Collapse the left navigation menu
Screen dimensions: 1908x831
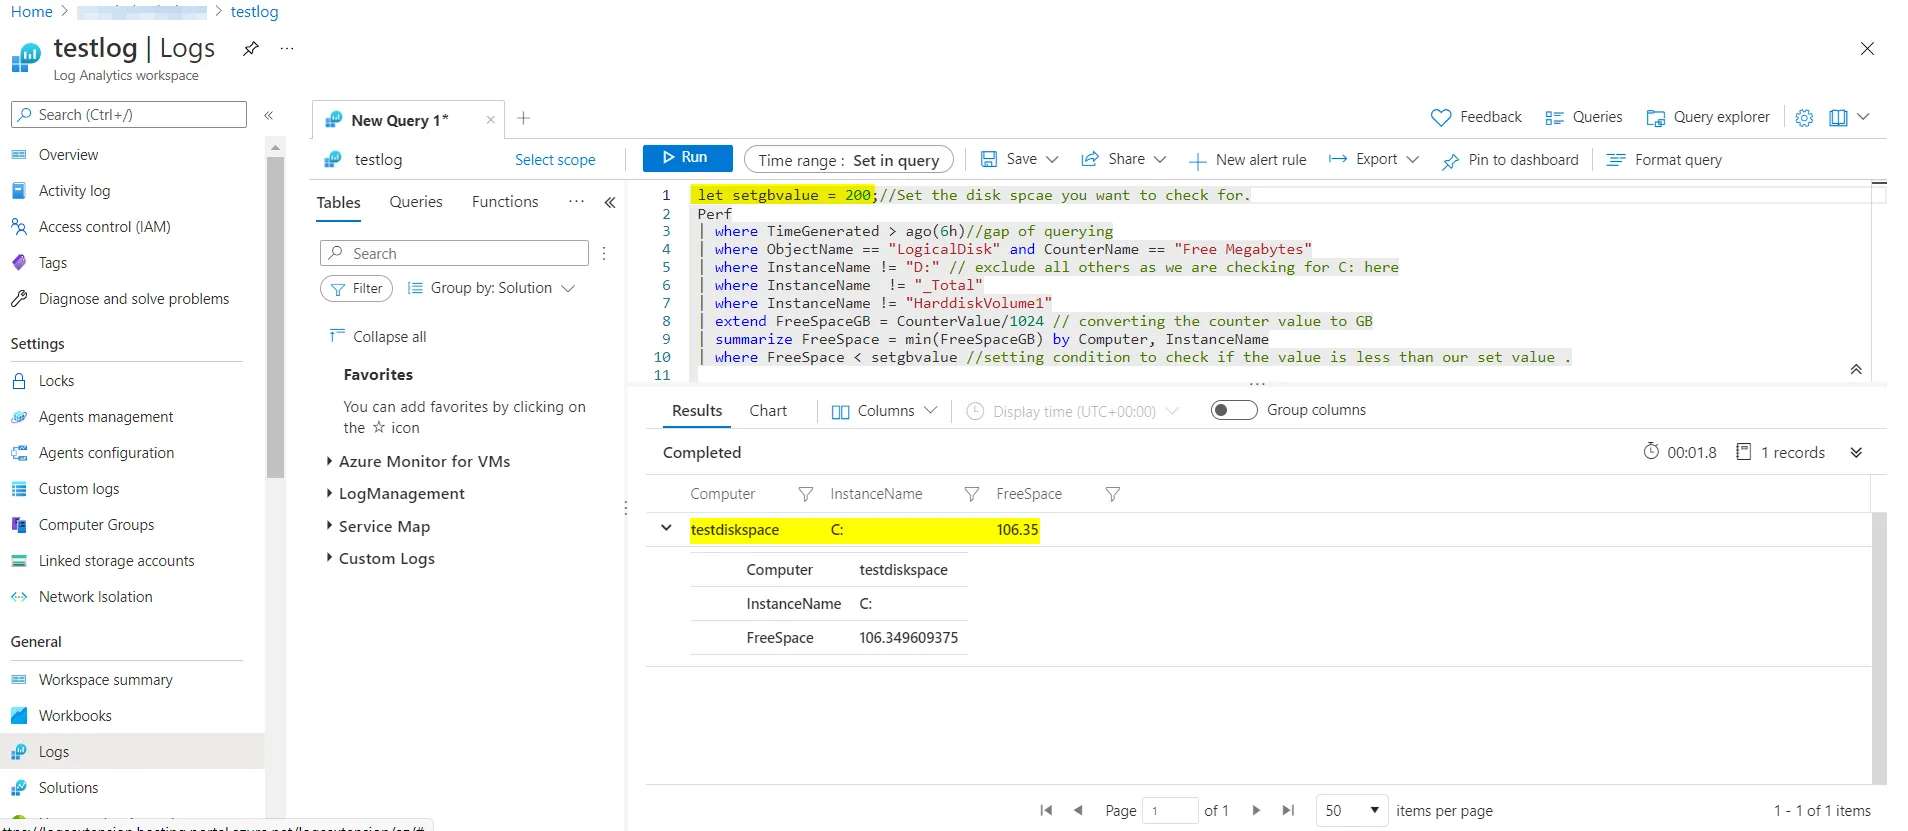(268, 115)
